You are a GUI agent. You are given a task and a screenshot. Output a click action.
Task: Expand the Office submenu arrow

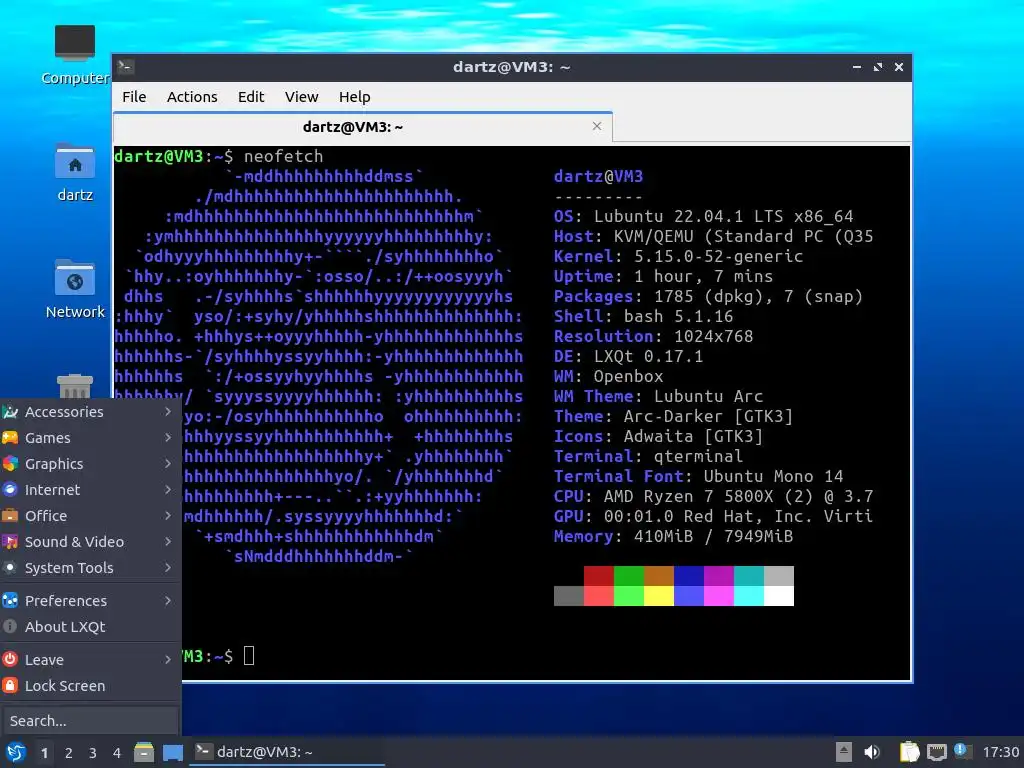pos(168,515)
